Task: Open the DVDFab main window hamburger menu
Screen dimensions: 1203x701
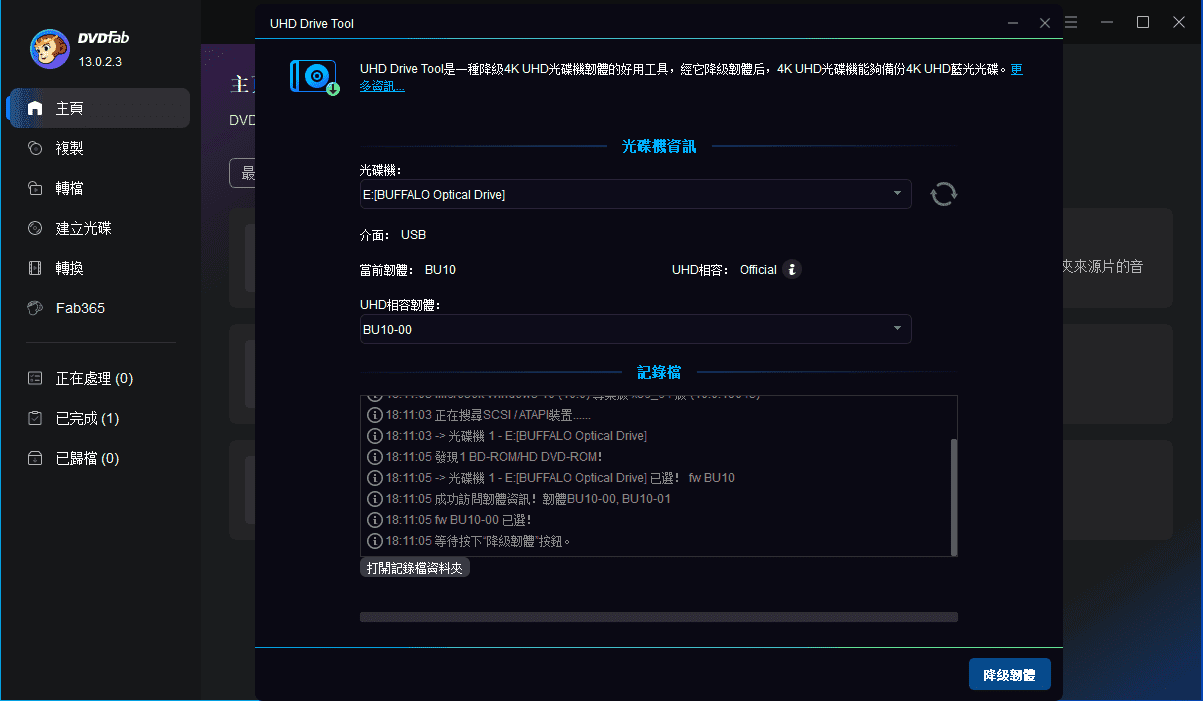Action: tap(1071, 22)
